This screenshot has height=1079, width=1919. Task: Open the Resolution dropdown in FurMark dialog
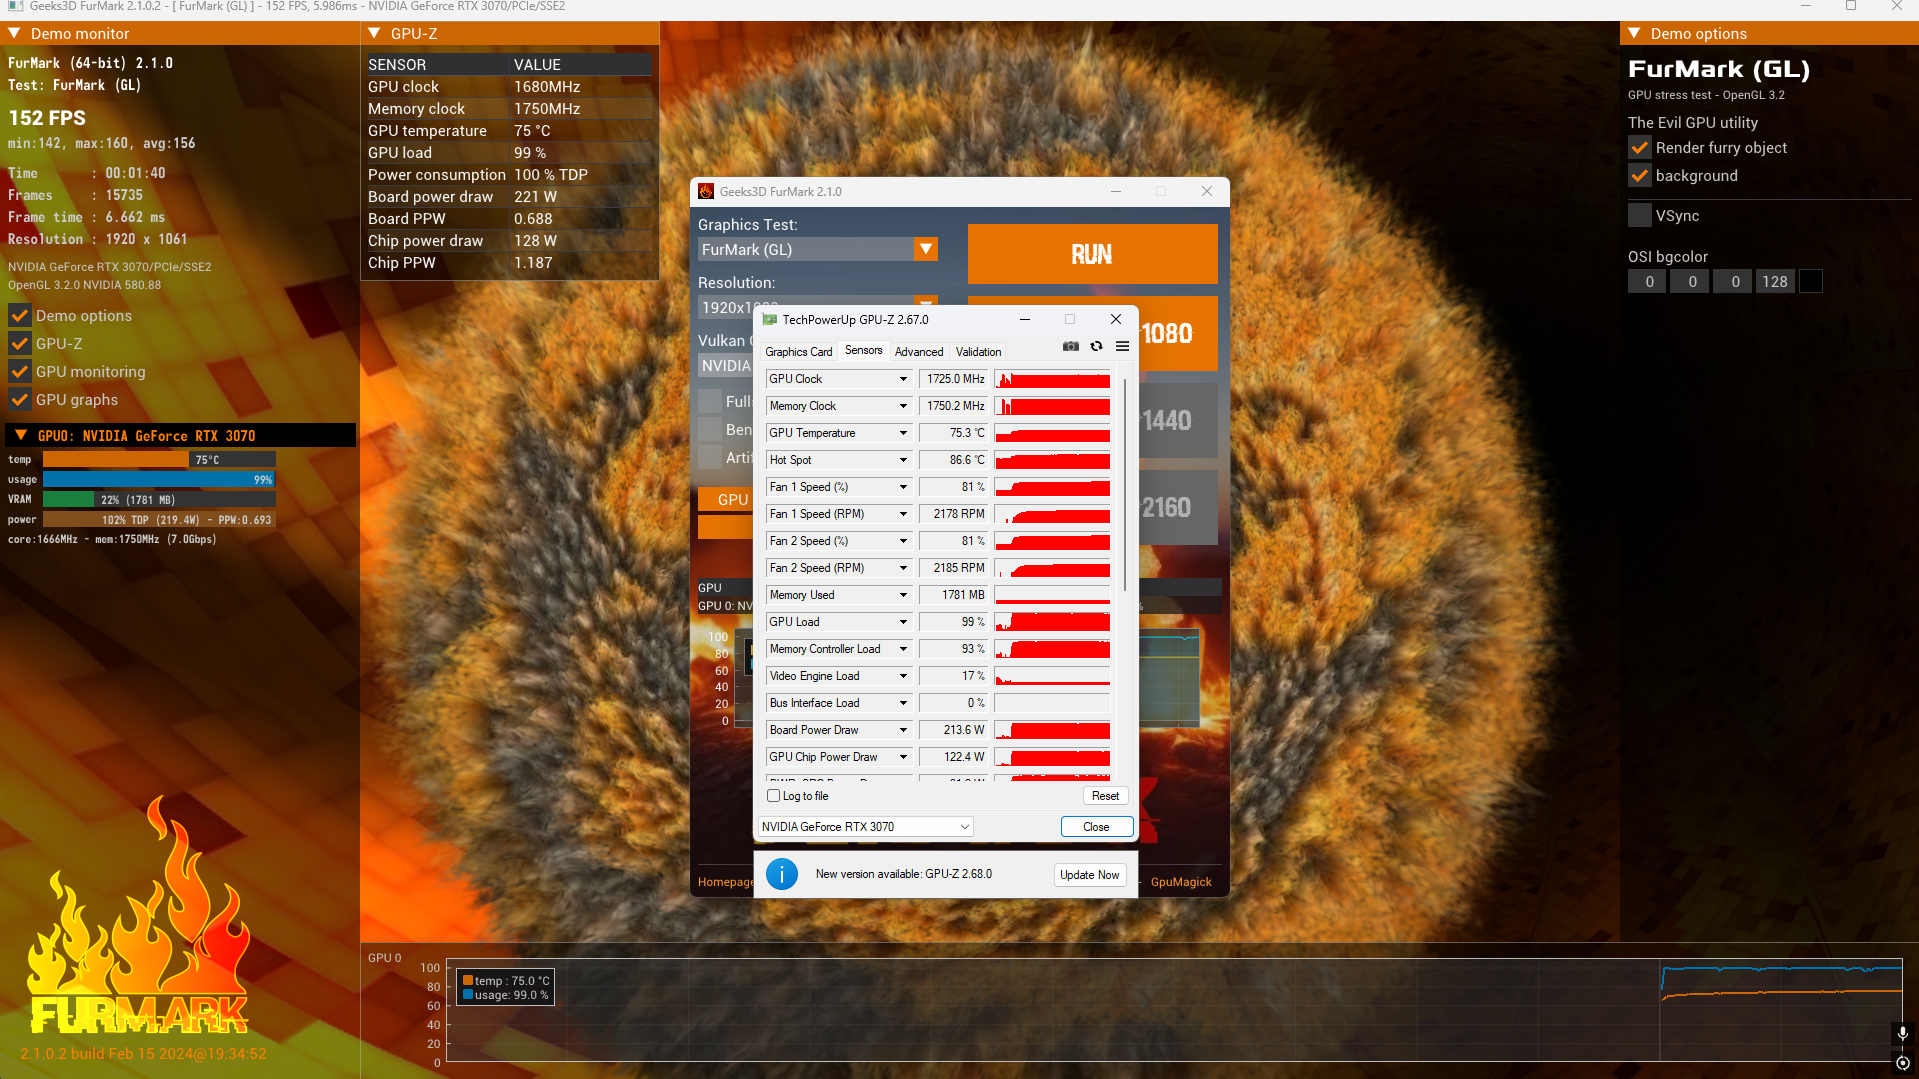(926, 302)
